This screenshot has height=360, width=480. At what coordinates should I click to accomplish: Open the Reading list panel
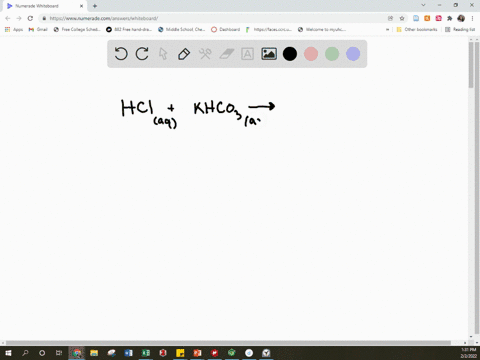point(460,29)
